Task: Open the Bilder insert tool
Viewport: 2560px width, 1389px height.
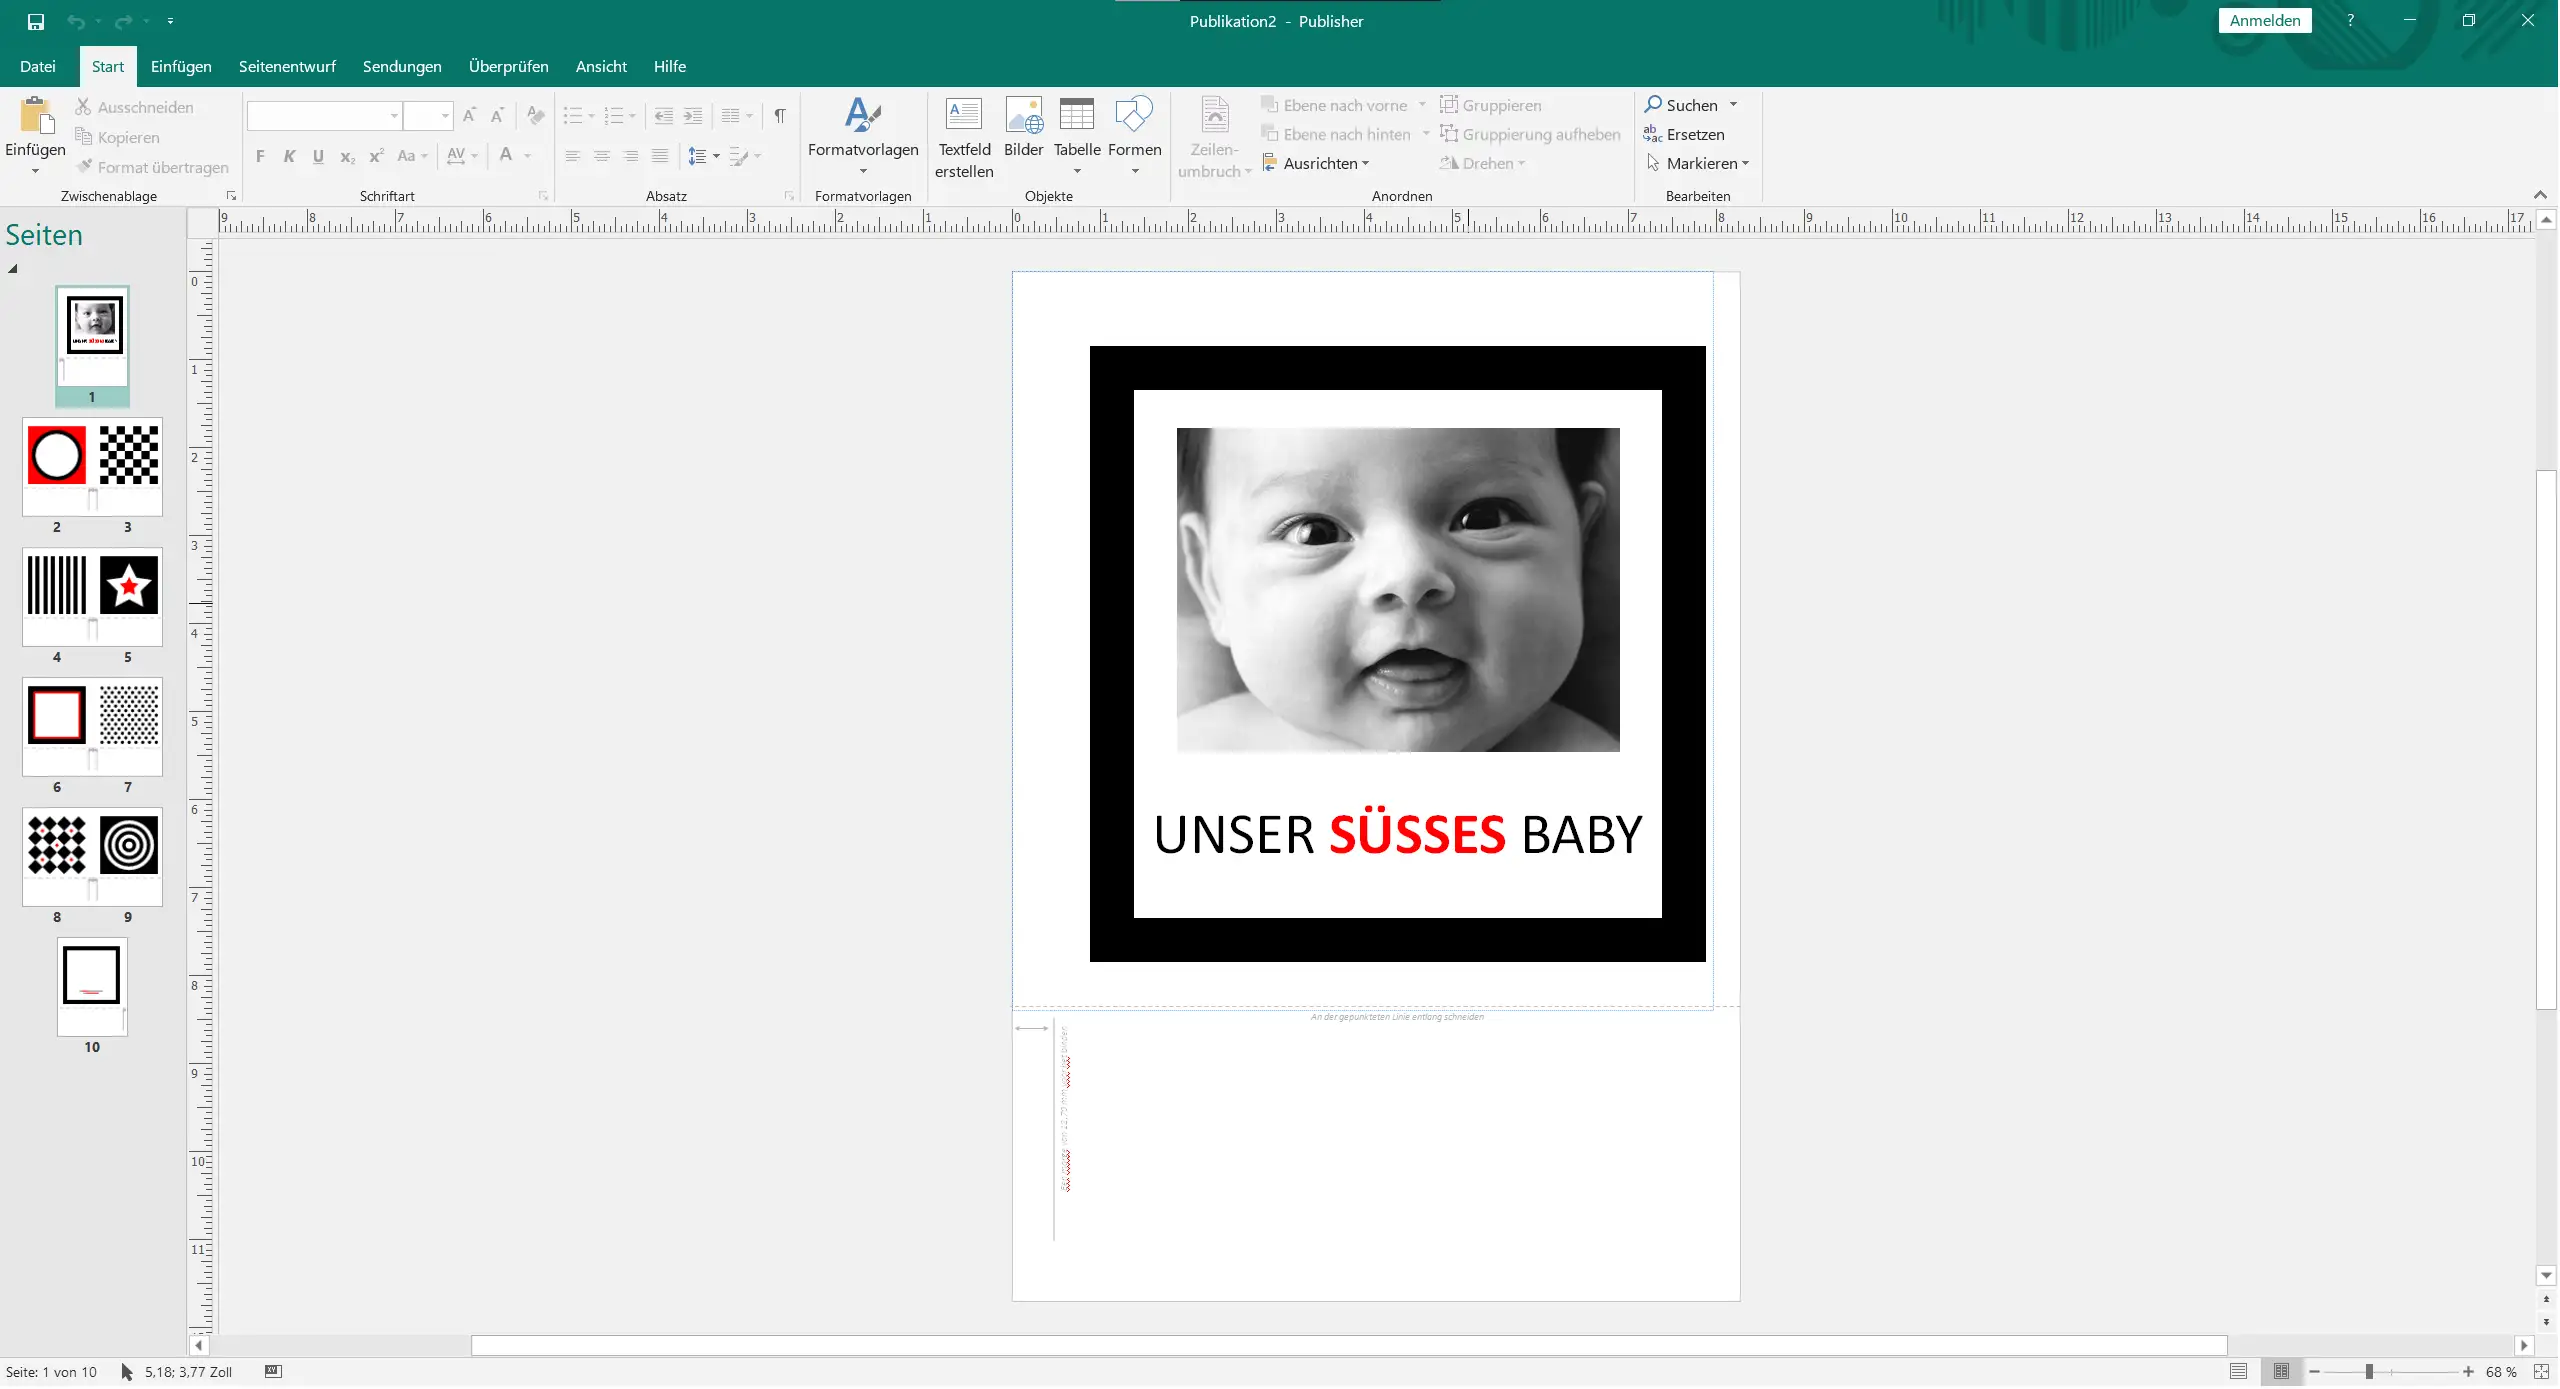Action: point(1023,115)
